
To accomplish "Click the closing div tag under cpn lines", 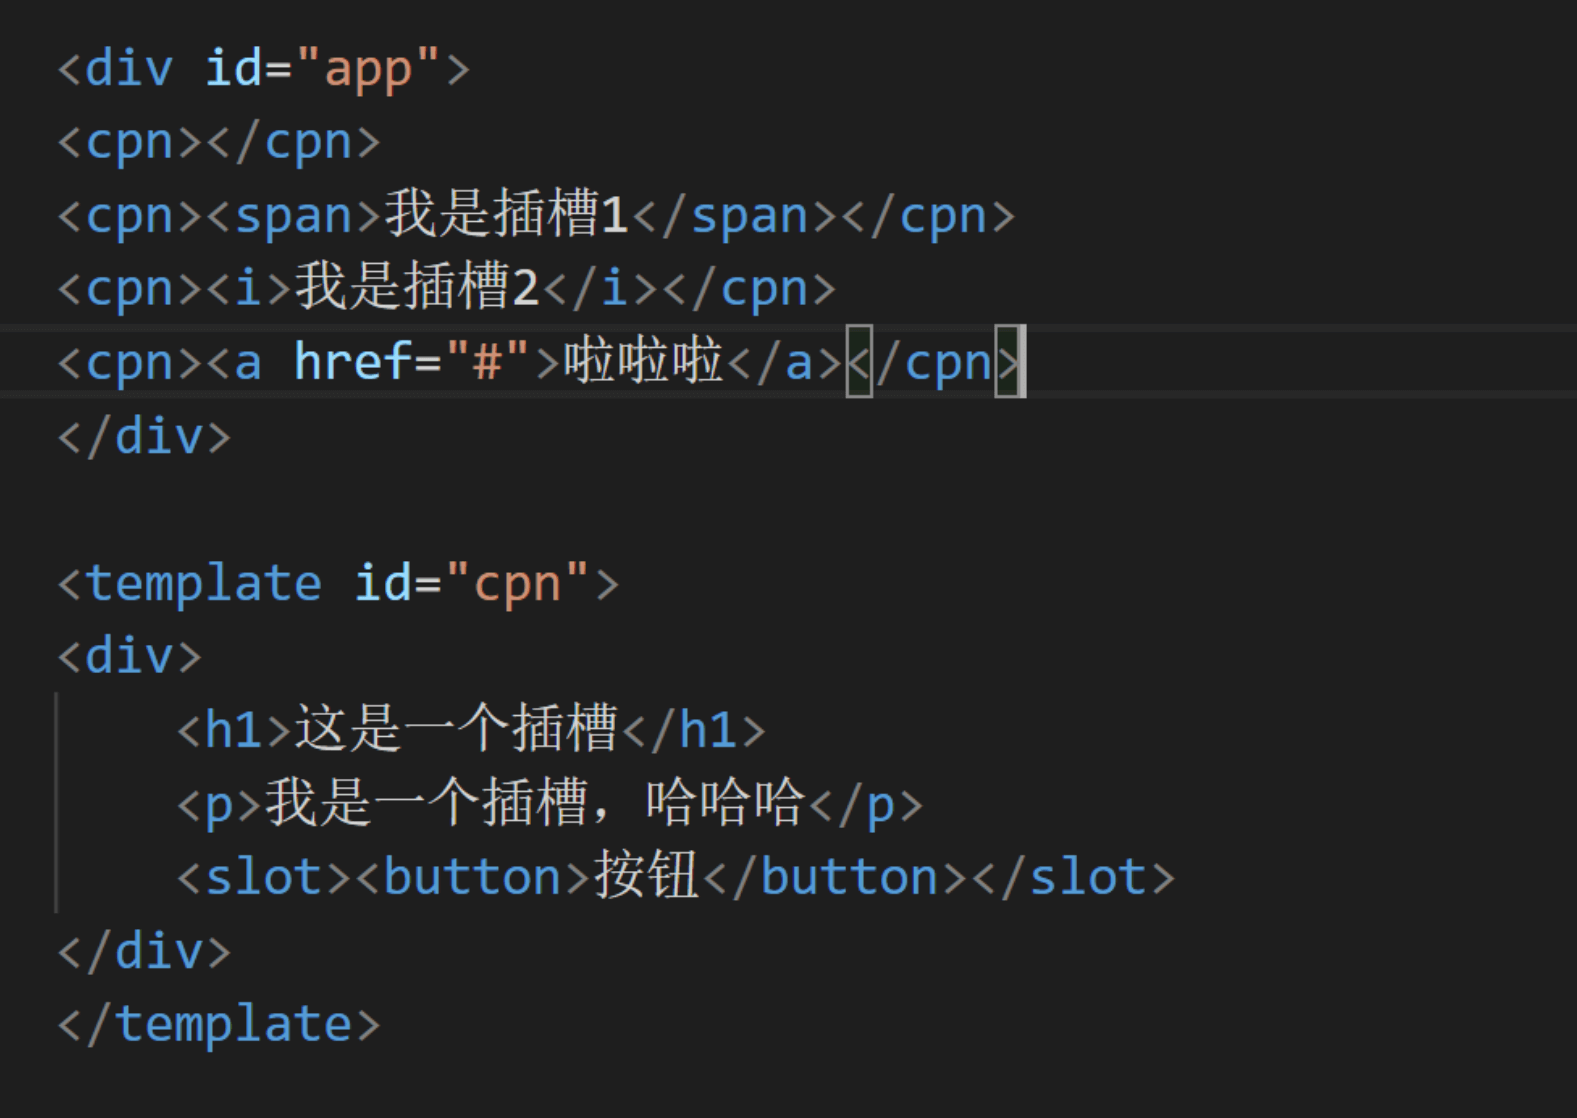I will (144, 437).
